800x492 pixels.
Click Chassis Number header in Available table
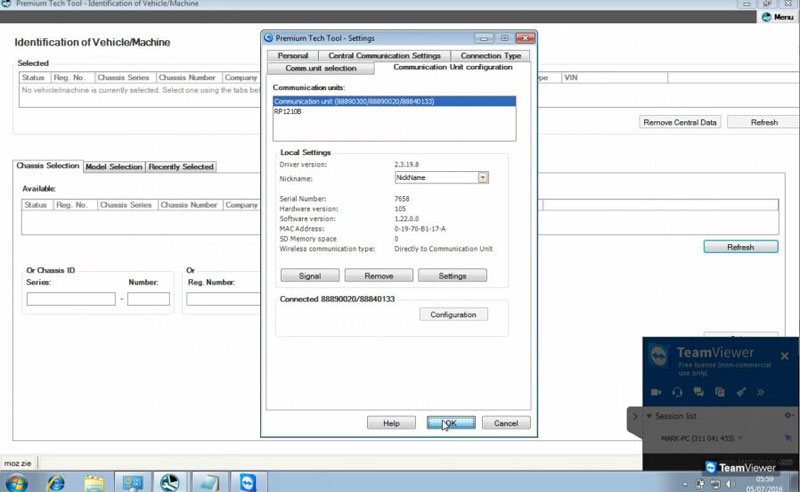189,205
